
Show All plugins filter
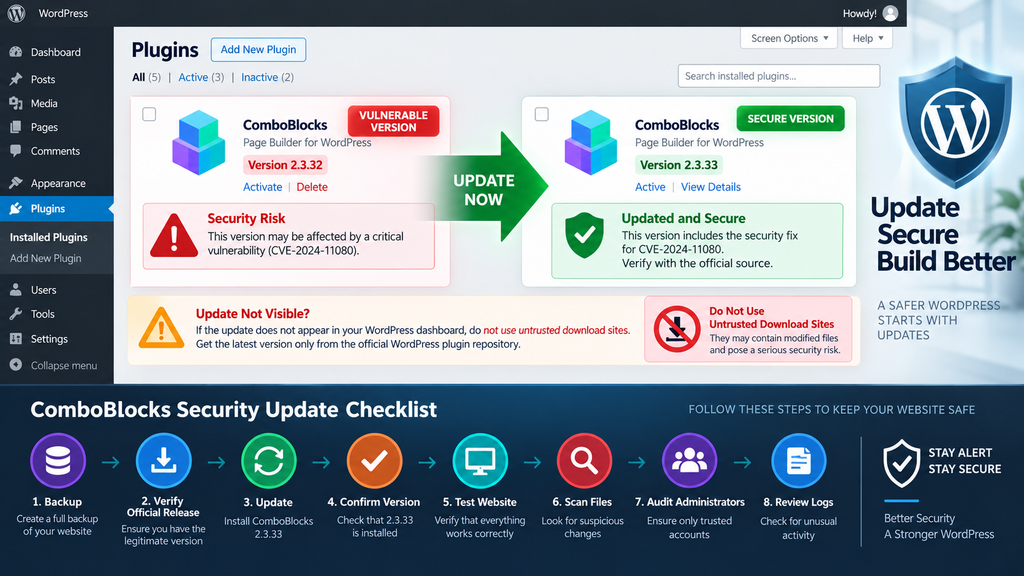tap(146, 77)
